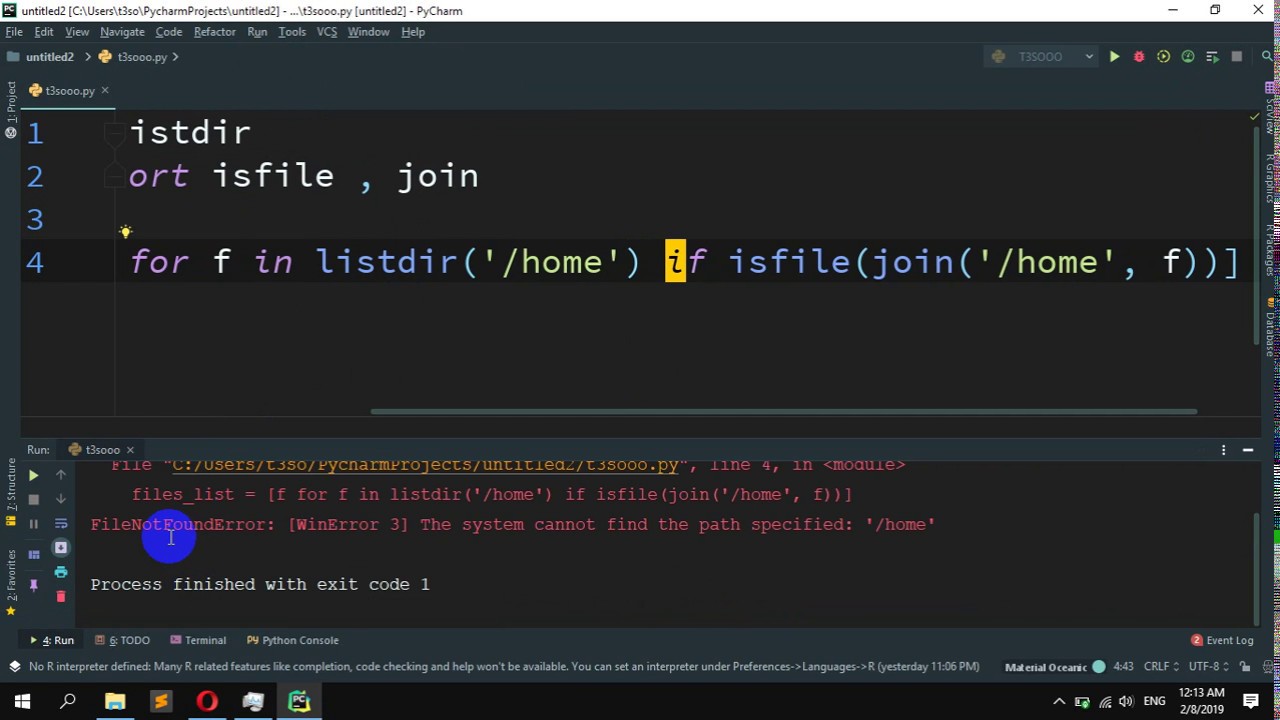The image size is (1280, 720).
Task: Pin the Run tab
Action: tap(33, 584)
